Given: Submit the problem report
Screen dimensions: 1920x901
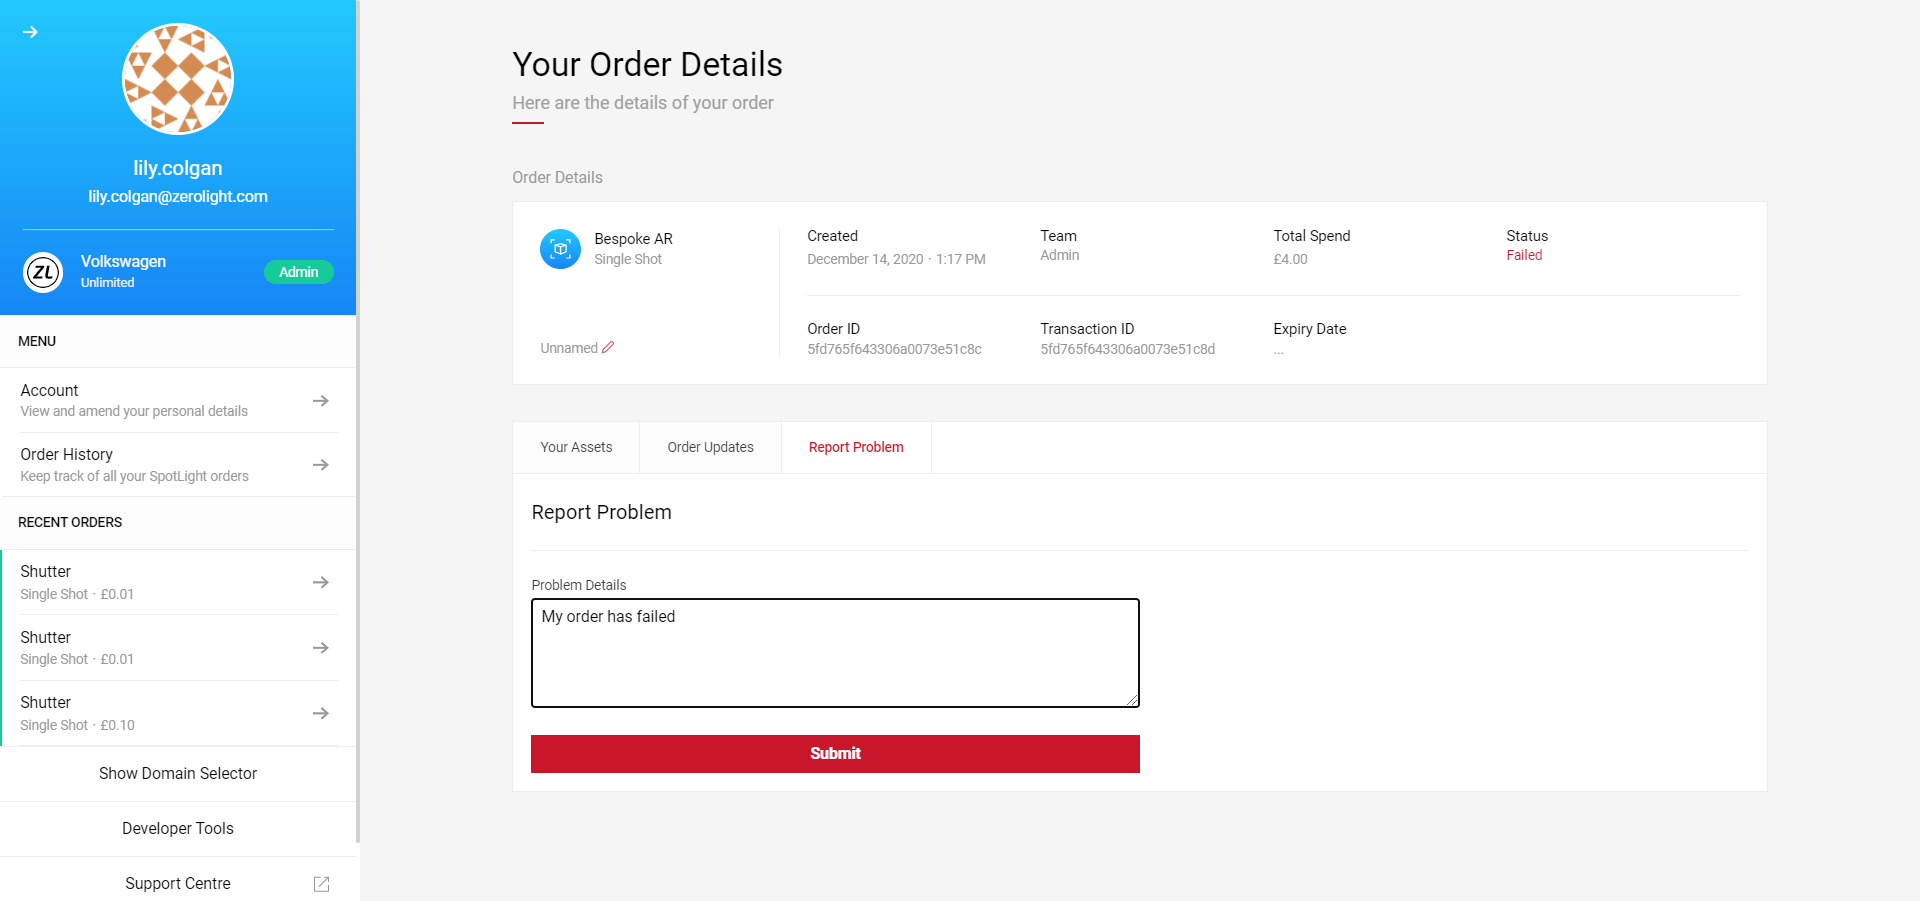Looking at the screenshot, I should (x=835, y=754).
